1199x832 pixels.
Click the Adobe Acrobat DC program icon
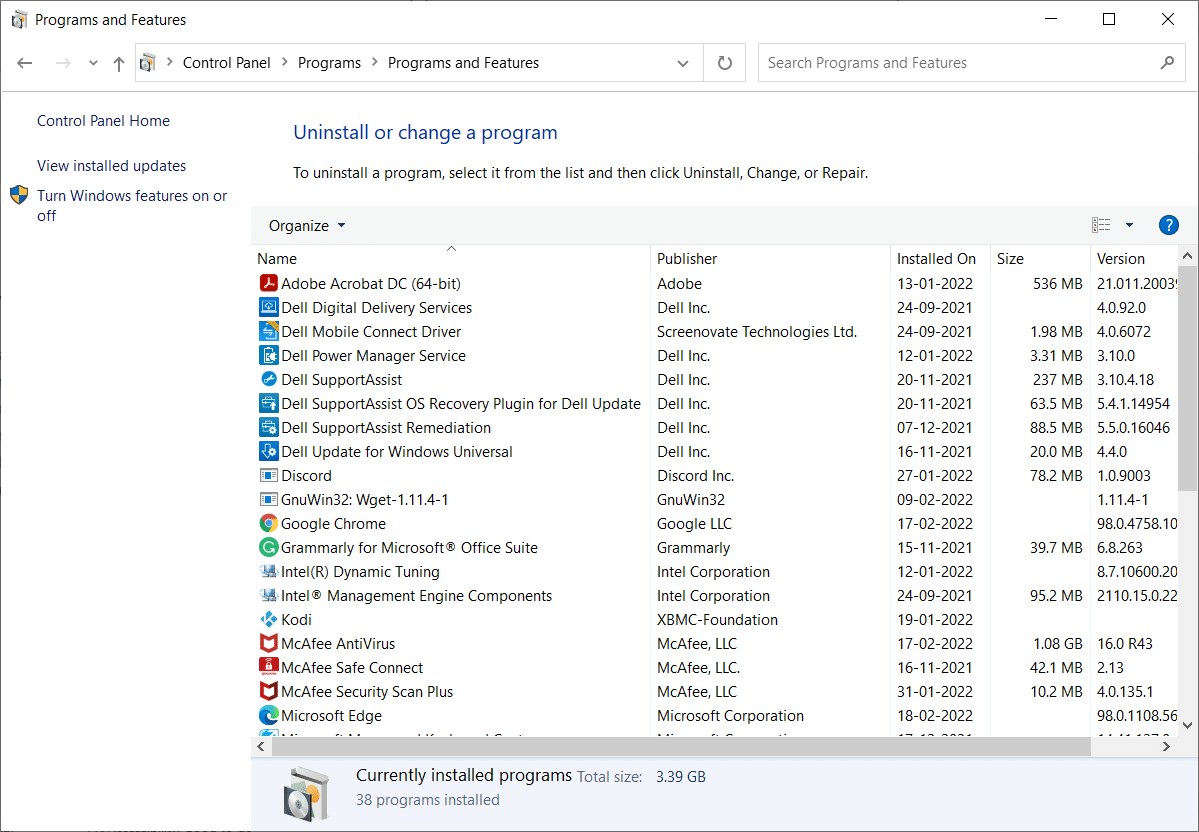pyautogui.click(x=268, y=284)
